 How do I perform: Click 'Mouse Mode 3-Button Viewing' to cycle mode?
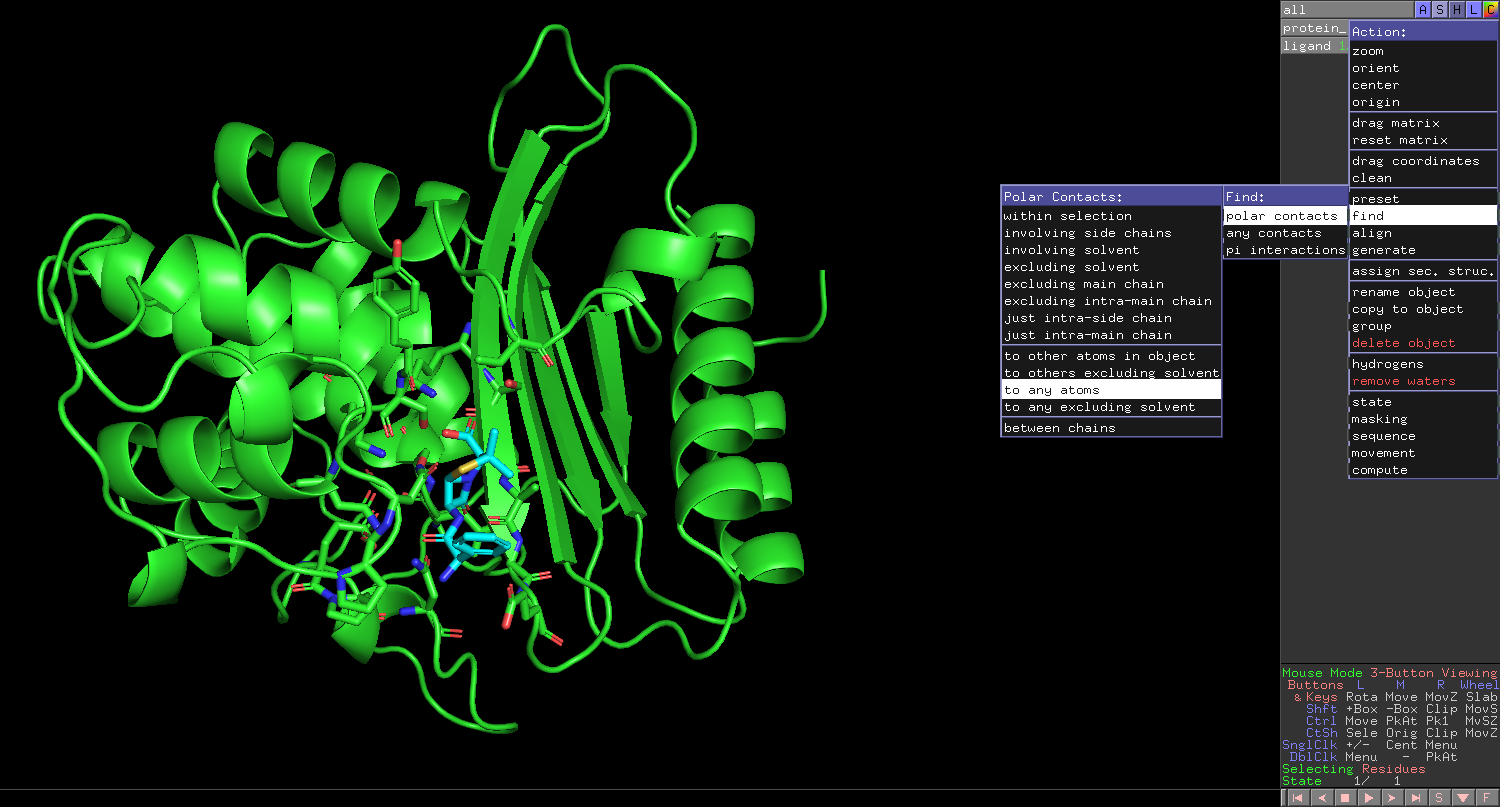click(x=1390, y=673)
